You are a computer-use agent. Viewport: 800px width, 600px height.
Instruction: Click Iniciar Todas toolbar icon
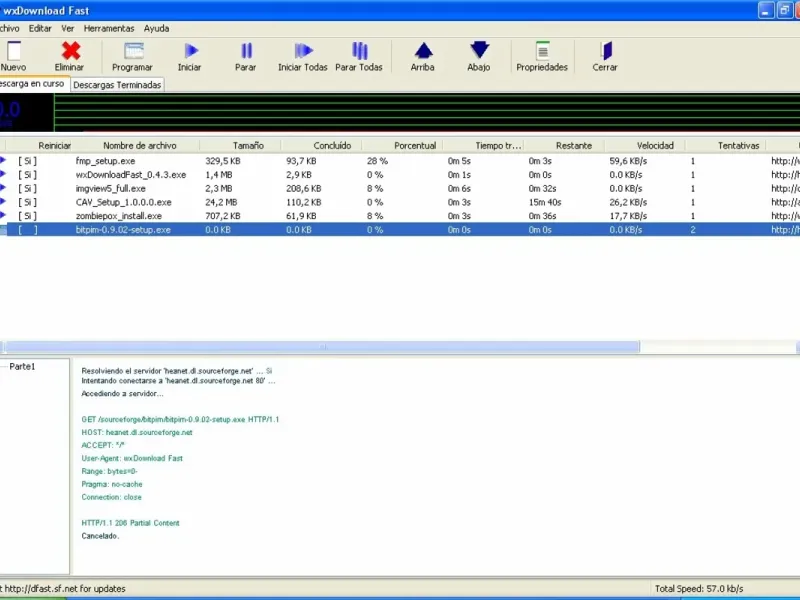(303, 51)
